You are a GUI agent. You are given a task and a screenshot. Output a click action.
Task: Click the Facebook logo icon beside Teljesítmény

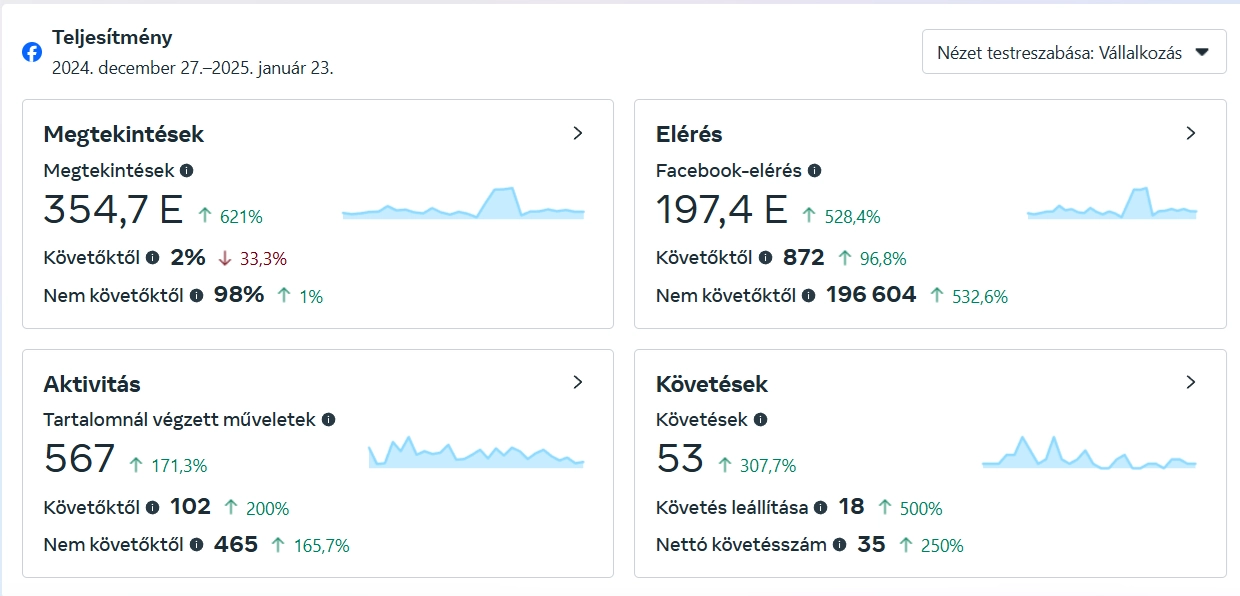point(32,52)
